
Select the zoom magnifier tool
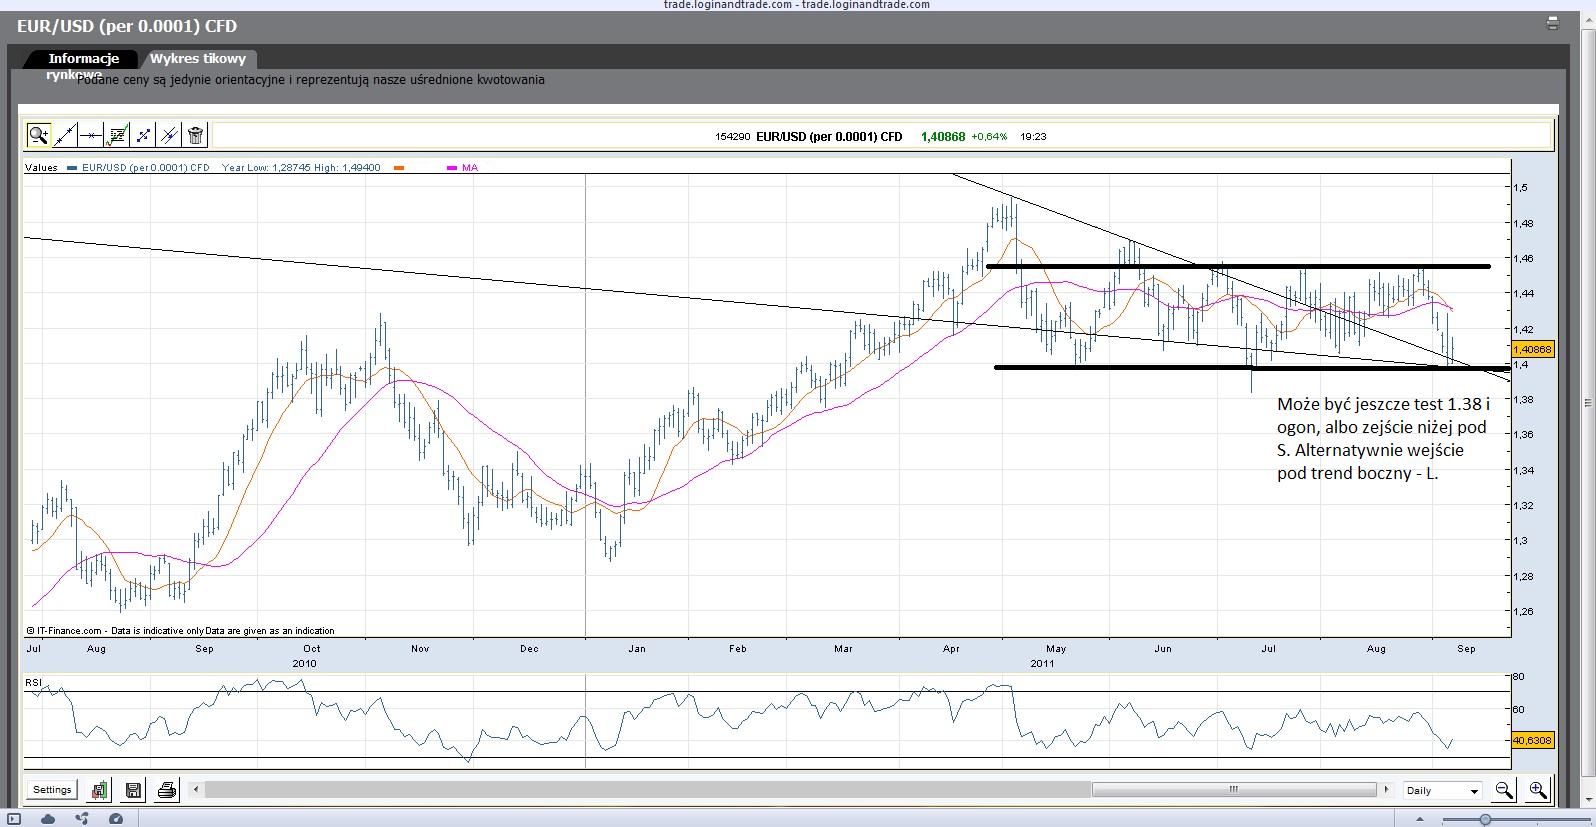pyautogui.click(x=38, y=135)
